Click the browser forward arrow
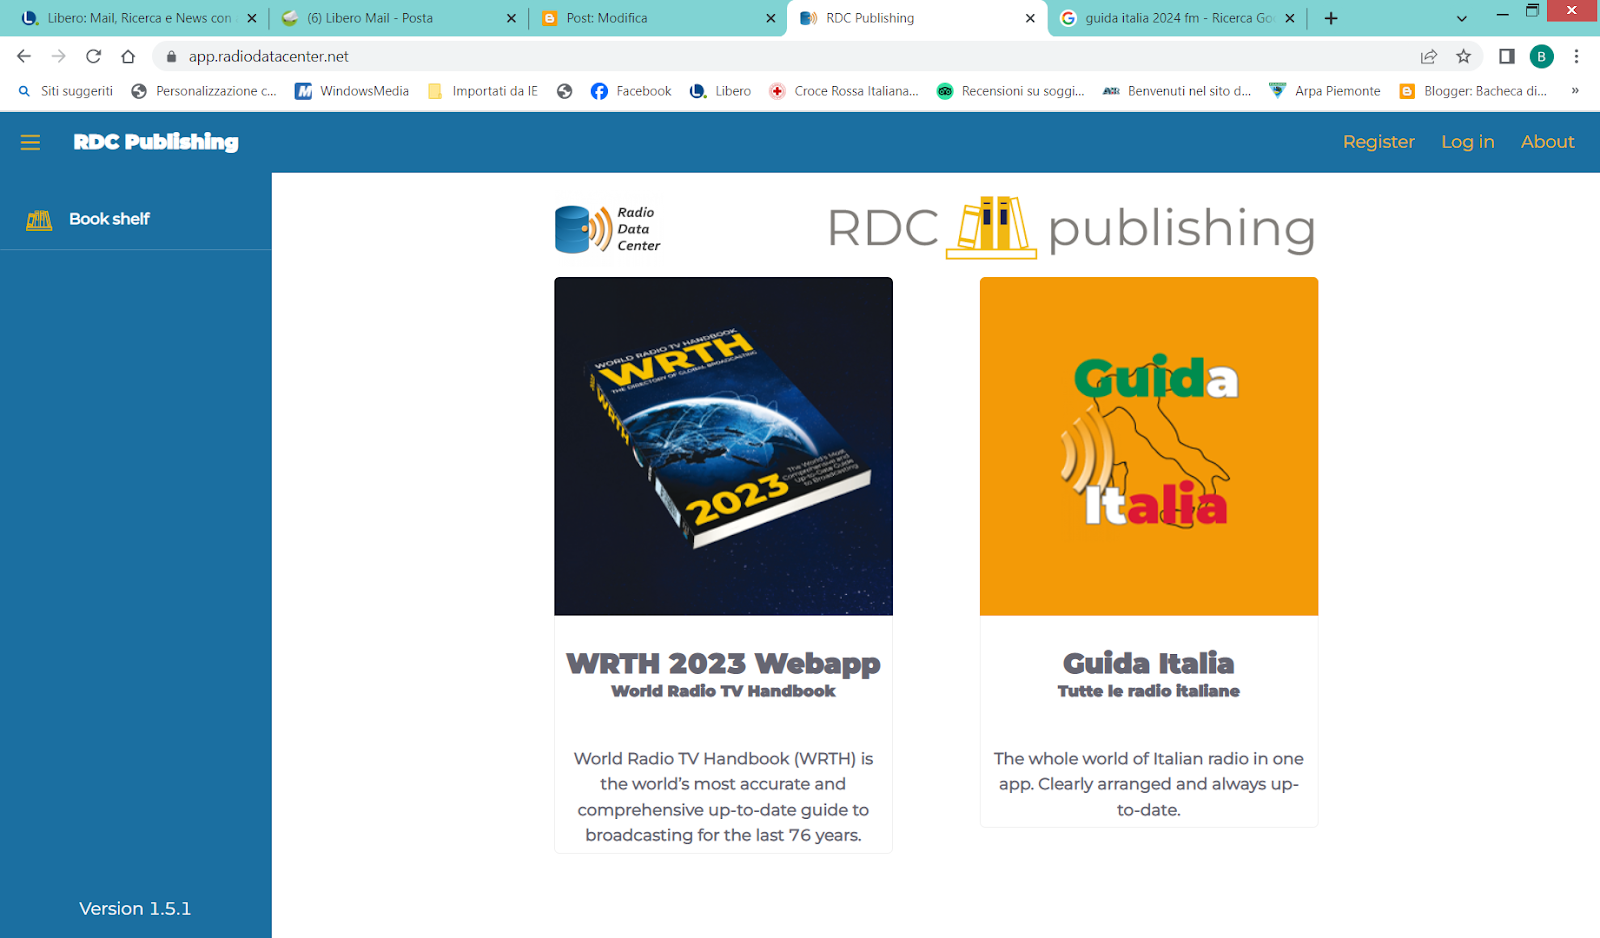Viewport: 1600px width, 938px height. tap(59, 56)
